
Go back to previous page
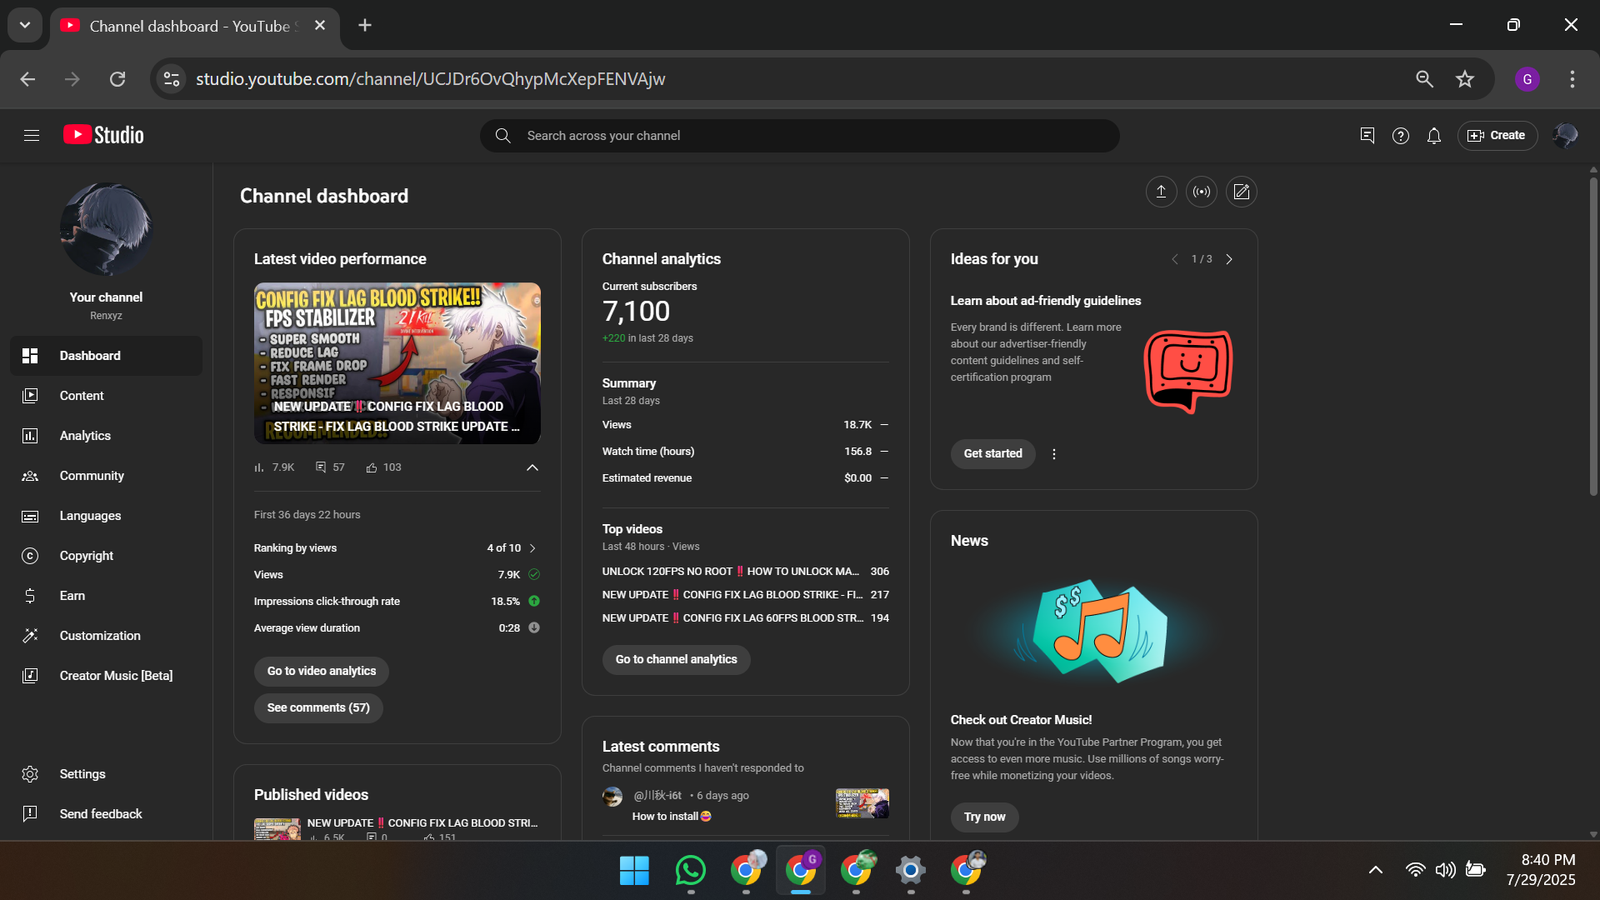click(28, 79)
